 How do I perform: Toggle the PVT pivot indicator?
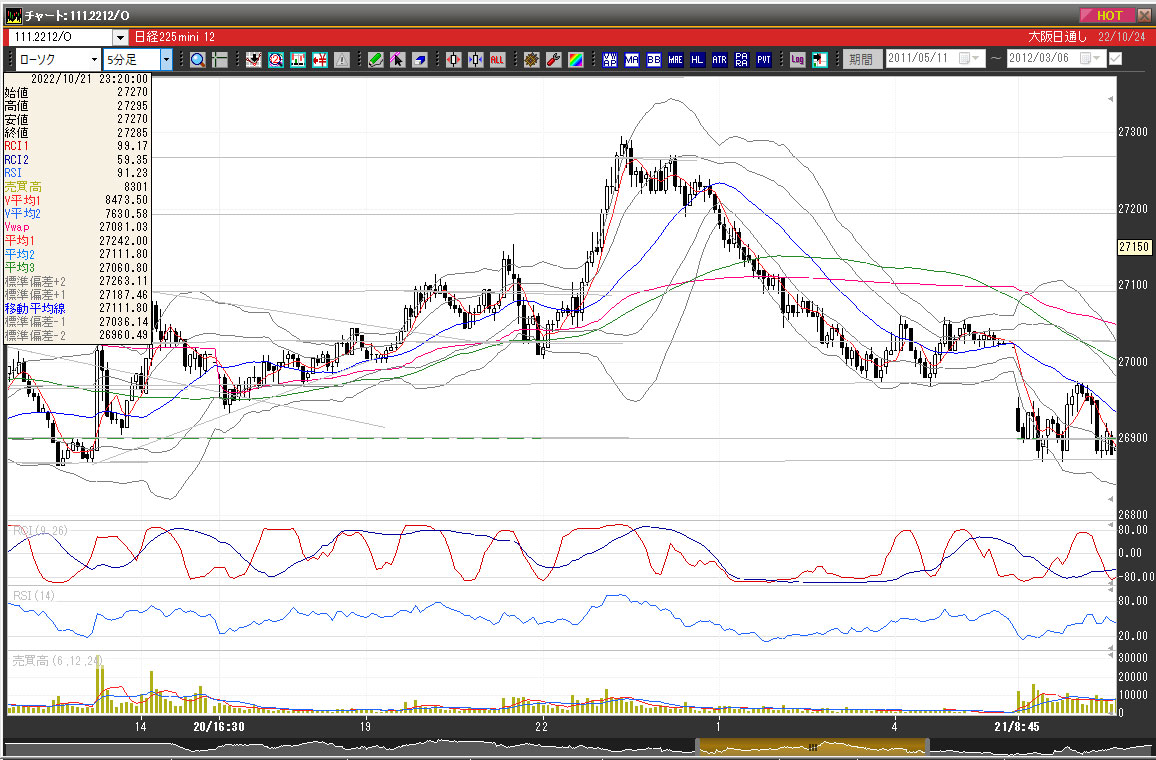point(764,60)
